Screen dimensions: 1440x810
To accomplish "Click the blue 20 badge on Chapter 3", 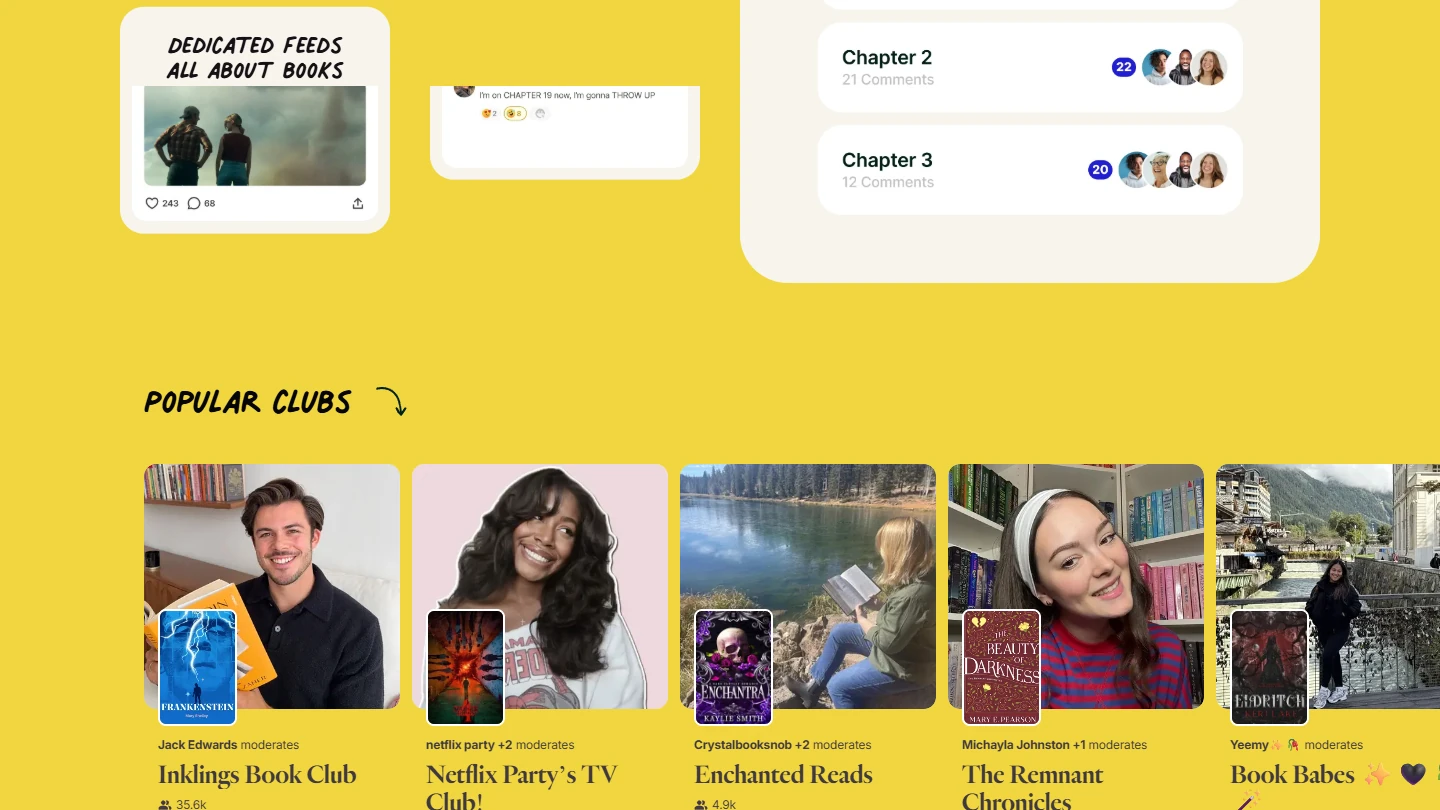I will [x=1100, y=170].
